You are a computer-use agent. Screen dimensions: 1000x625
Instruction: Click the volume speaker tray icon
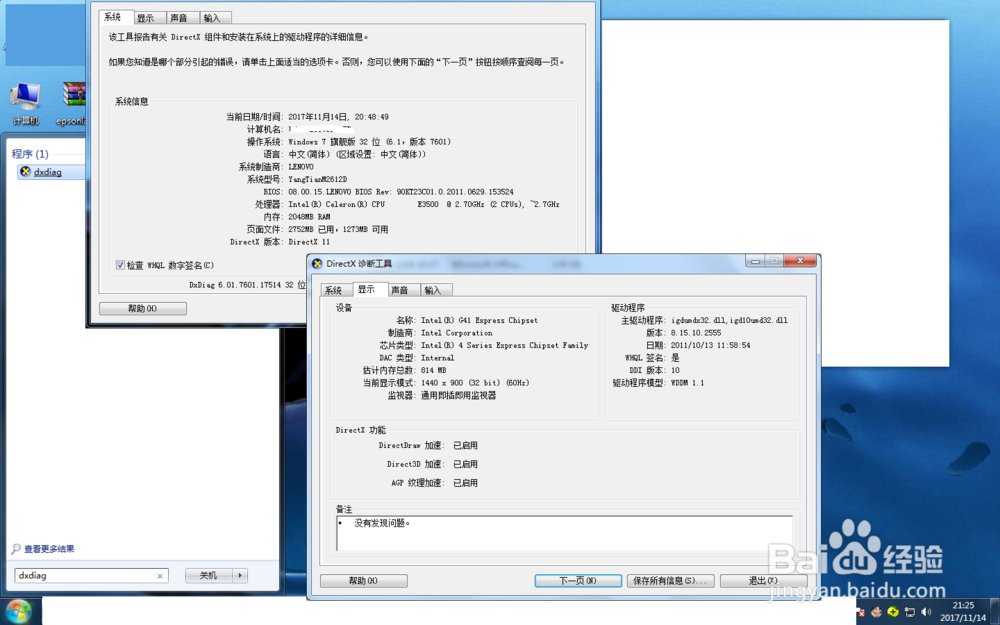coord(926,612)
